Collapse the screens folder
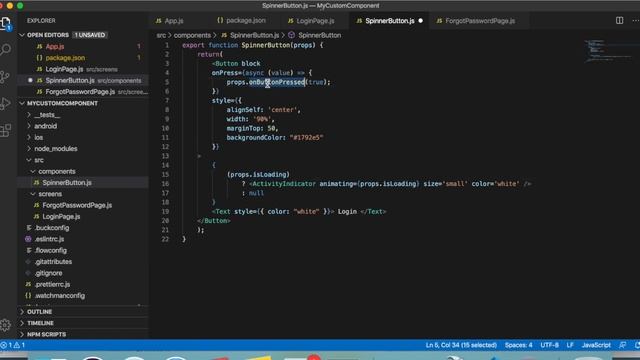This screenshot has width=640, height=360. coord(50,194)
